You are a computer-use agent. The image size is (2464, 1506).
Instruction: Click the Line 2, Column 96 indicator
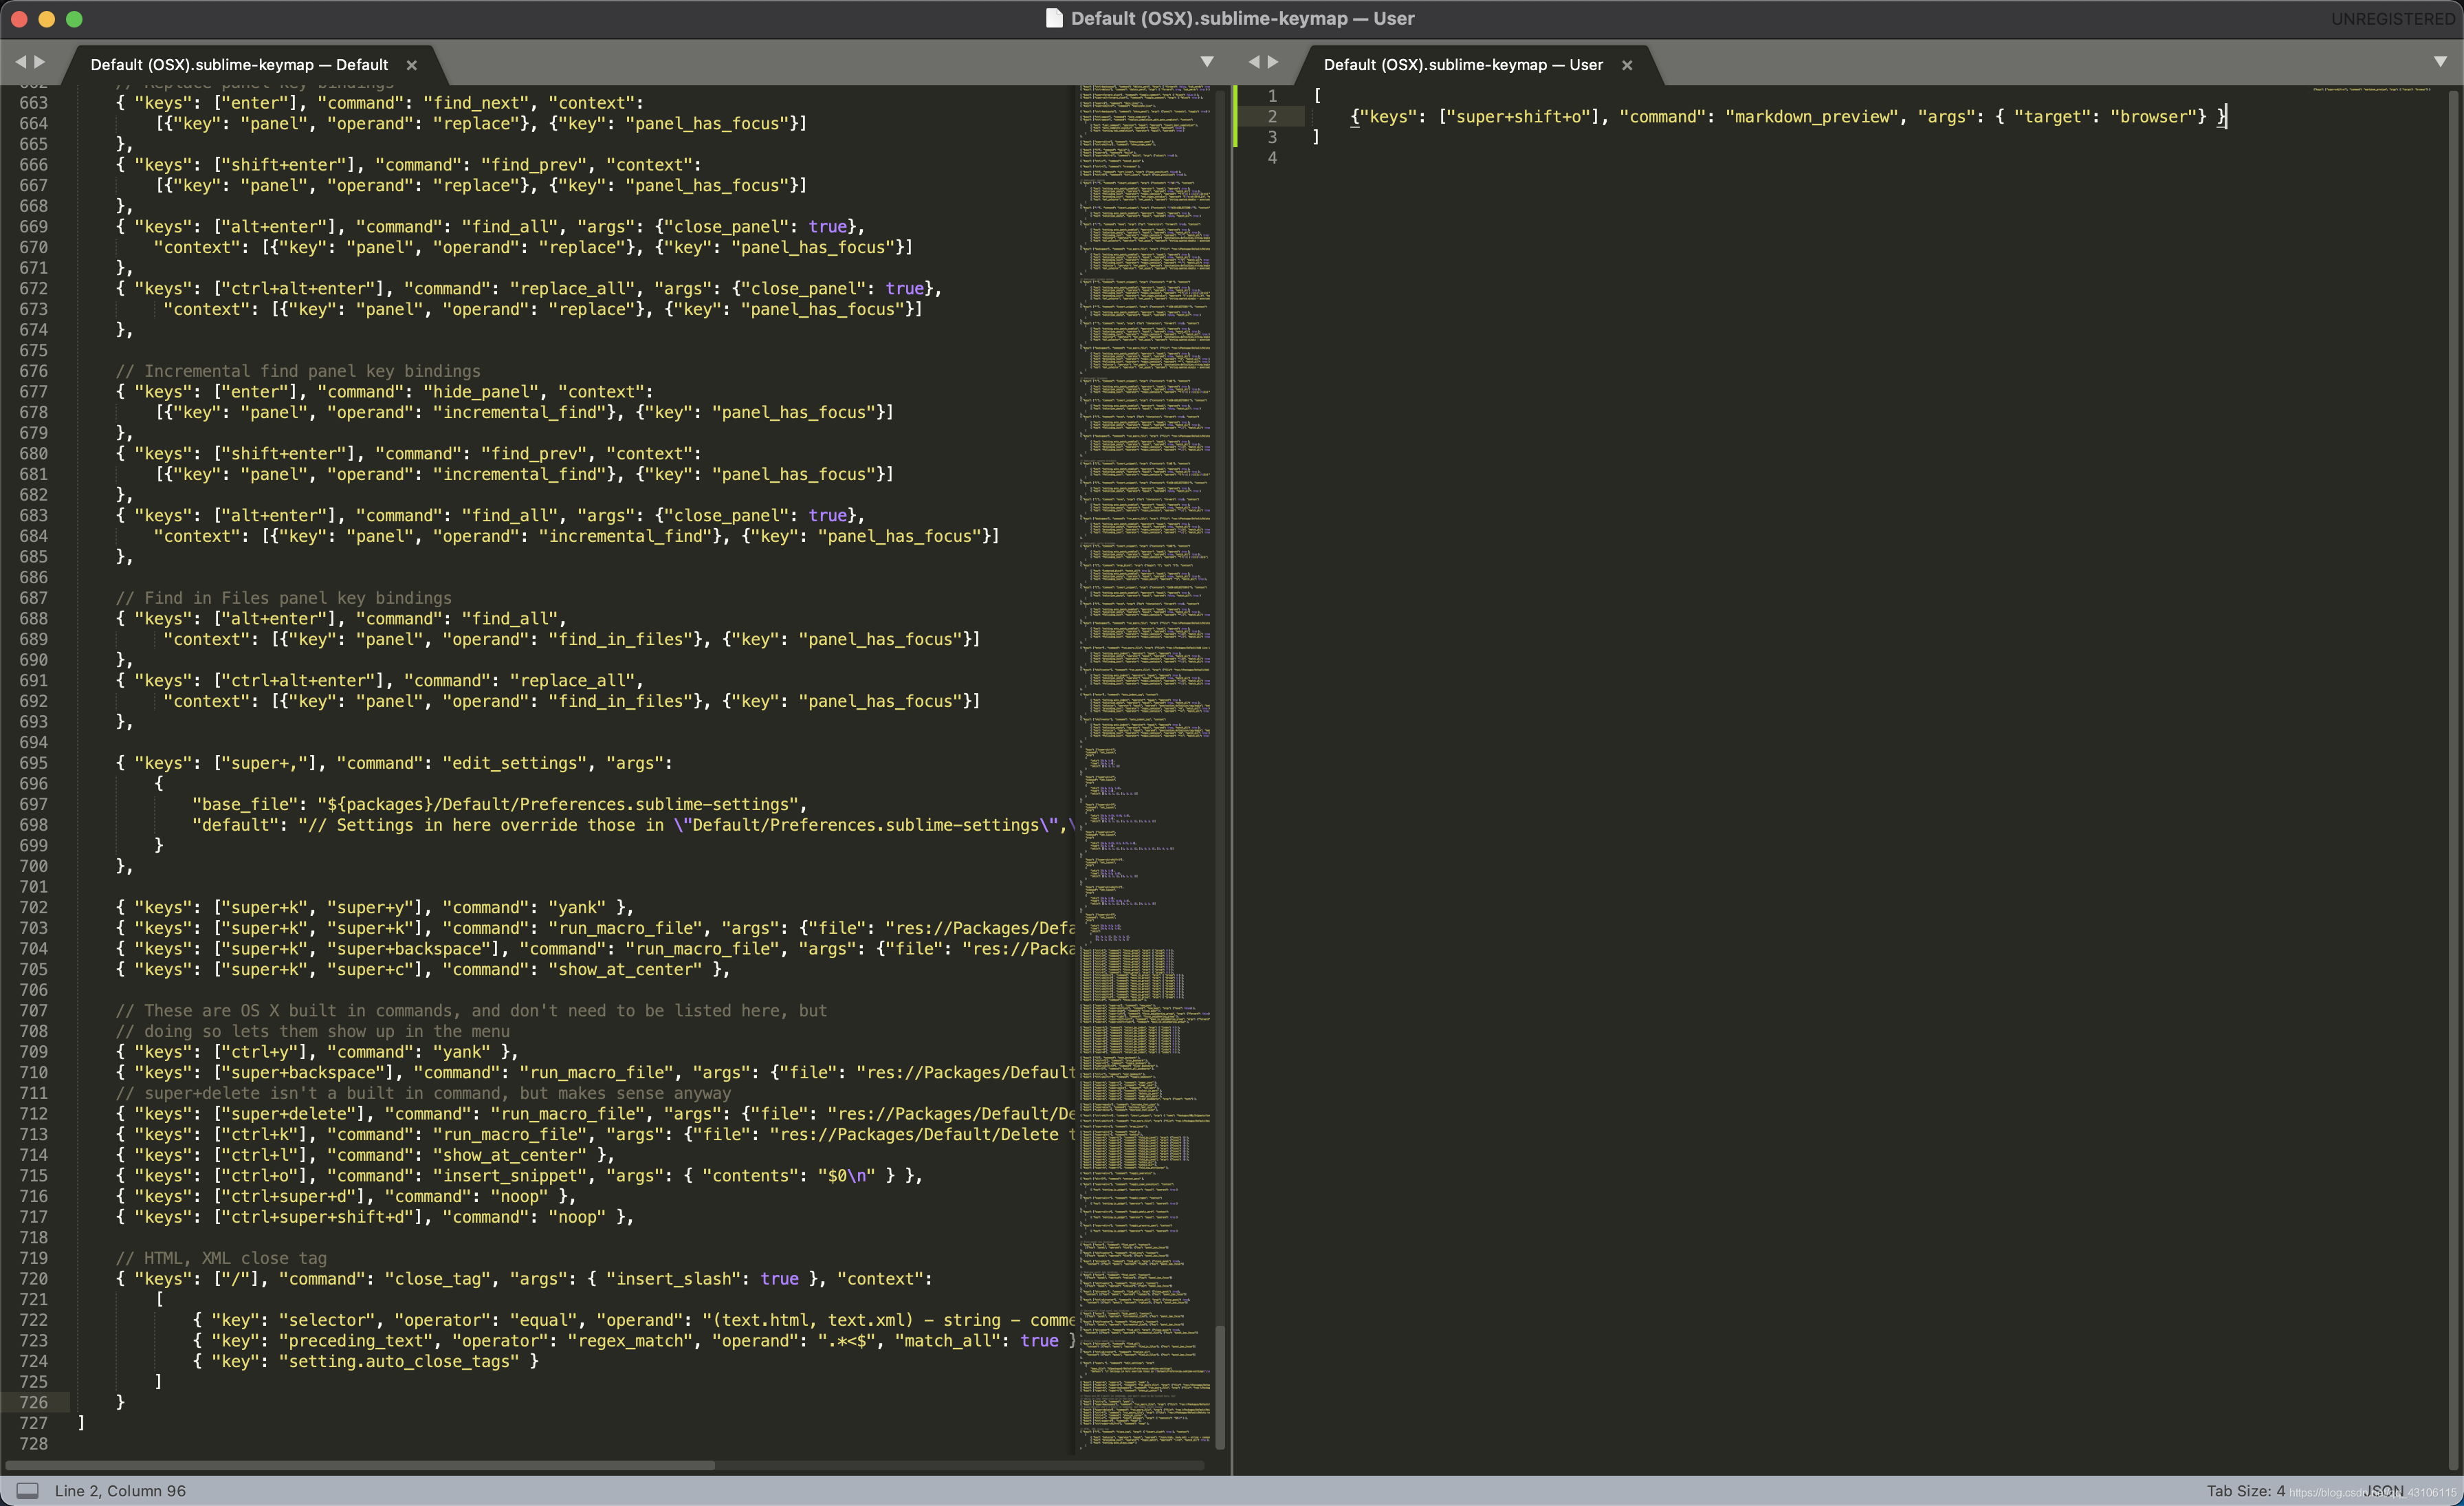pos(120,1490)
